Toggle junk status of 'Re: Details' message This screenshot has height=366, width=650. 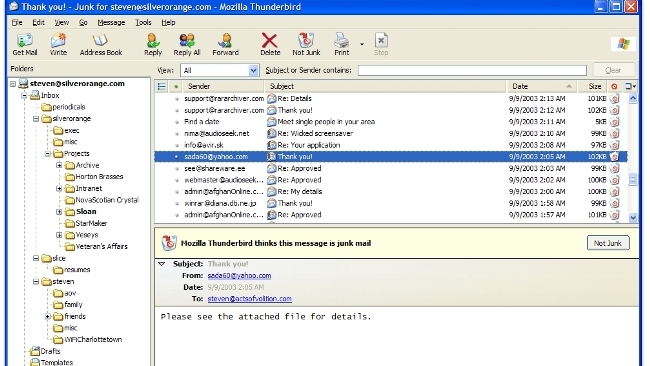(x=614, y=98)
